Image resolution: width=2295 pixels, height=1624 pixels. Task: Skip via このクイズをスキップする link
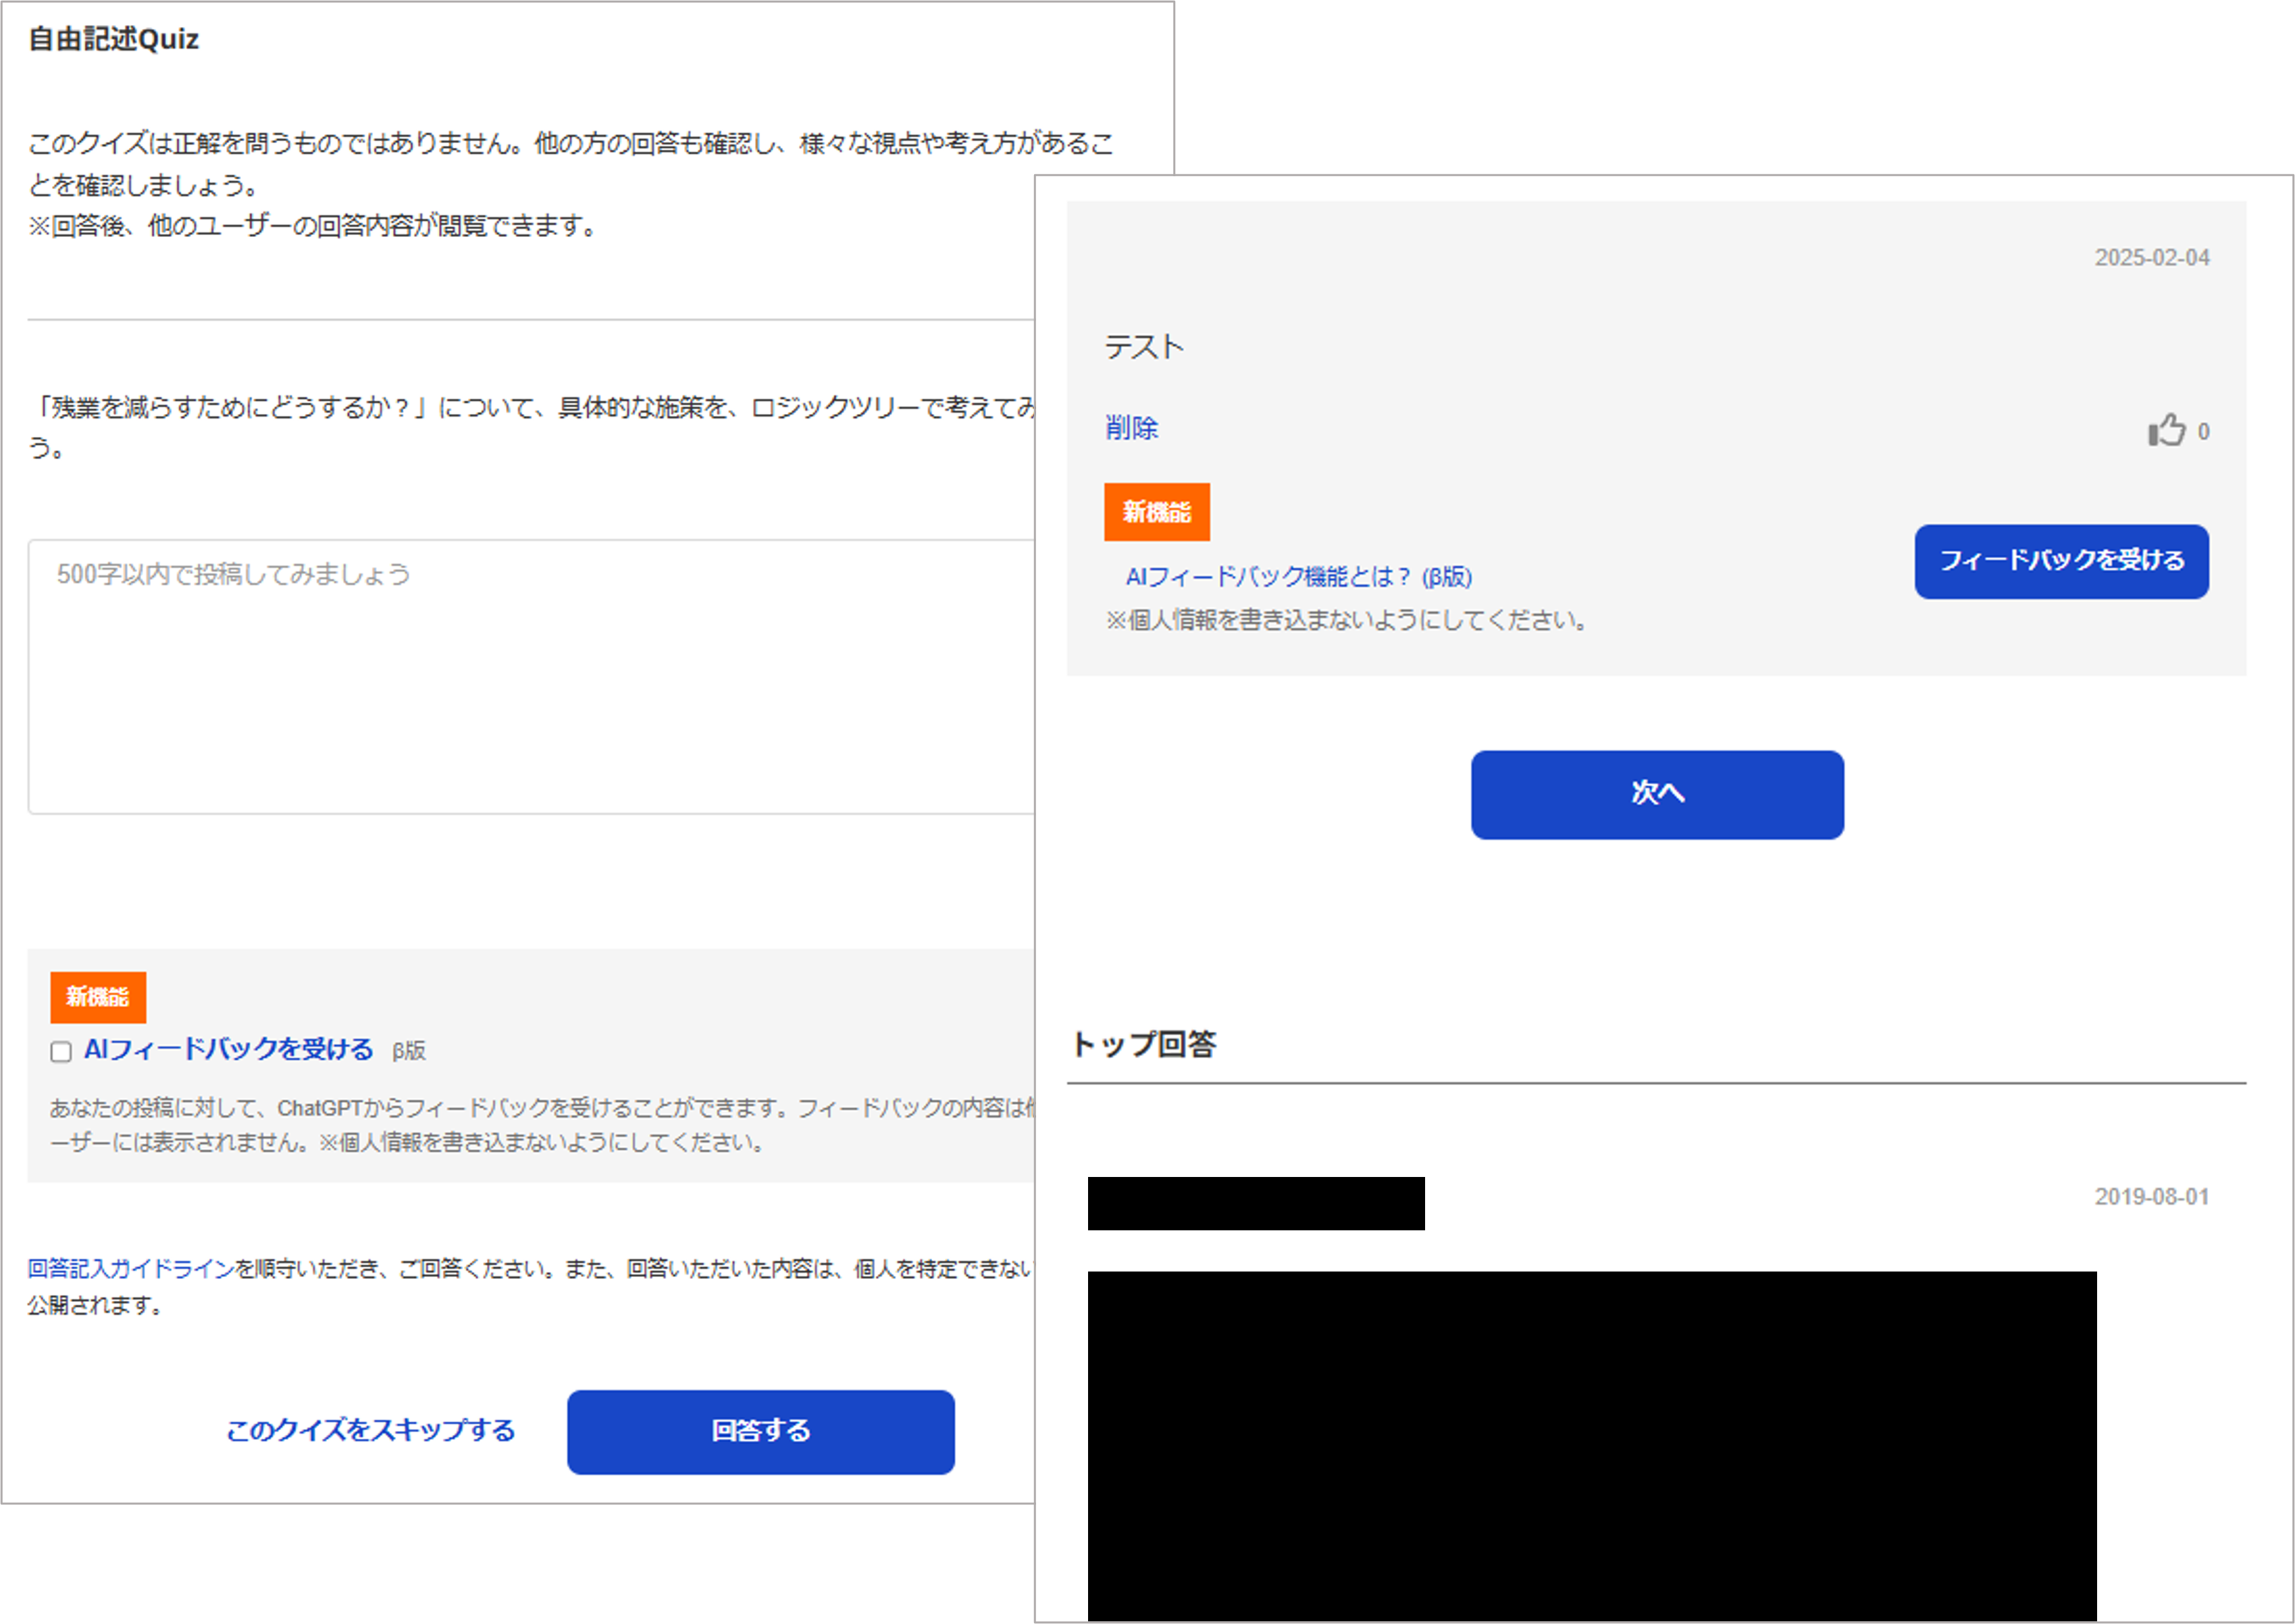(x=370, y=1431)
